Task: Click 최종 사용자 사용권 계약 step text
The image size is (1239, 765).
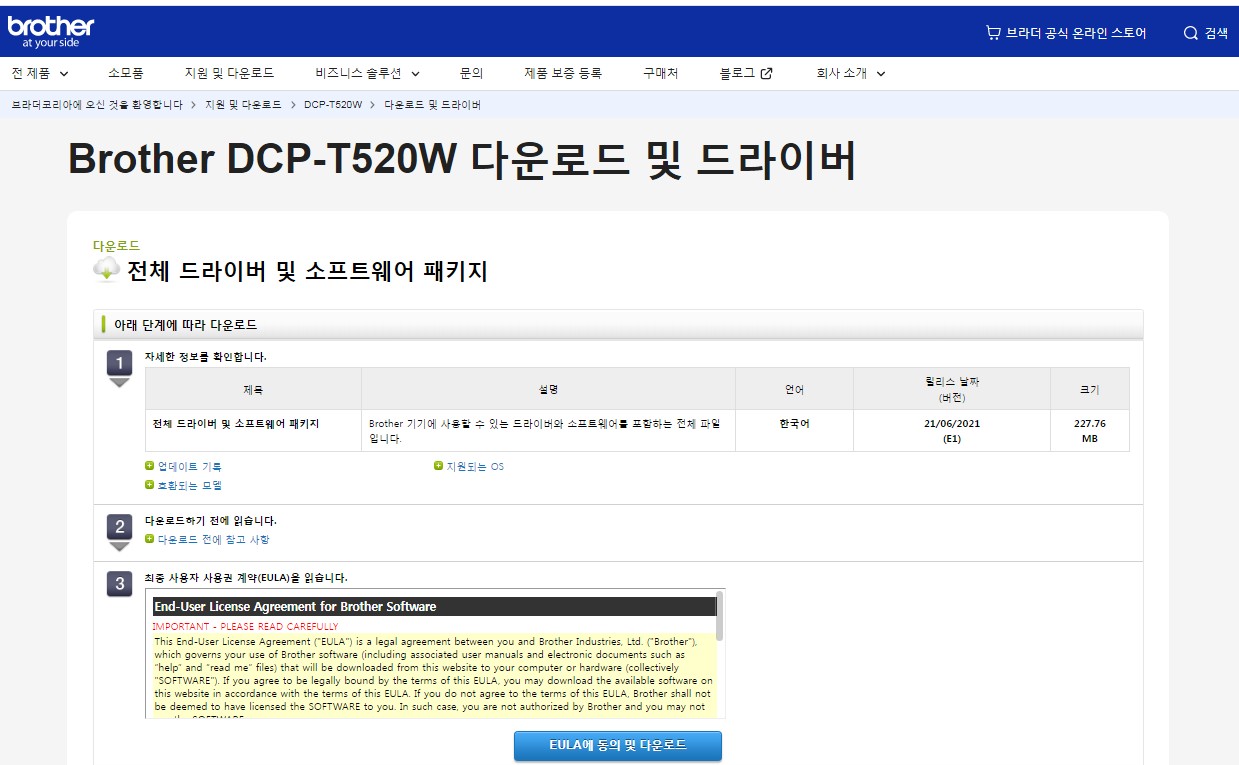Action: pos(246,578)
